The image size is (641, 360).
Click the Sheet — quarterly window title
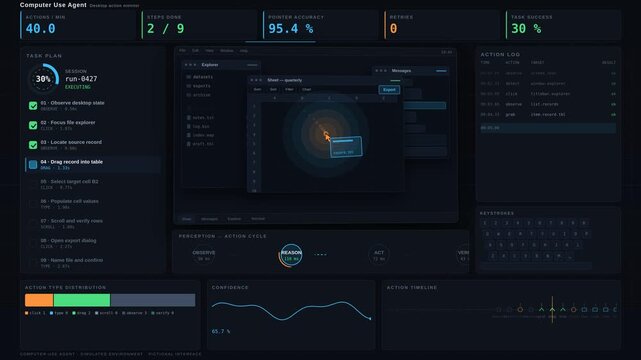[x=285, y=80]
